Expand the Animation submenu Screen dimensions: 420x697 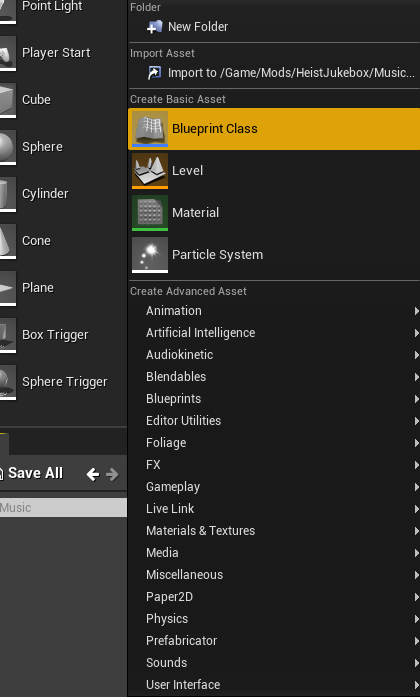[274, 311]
